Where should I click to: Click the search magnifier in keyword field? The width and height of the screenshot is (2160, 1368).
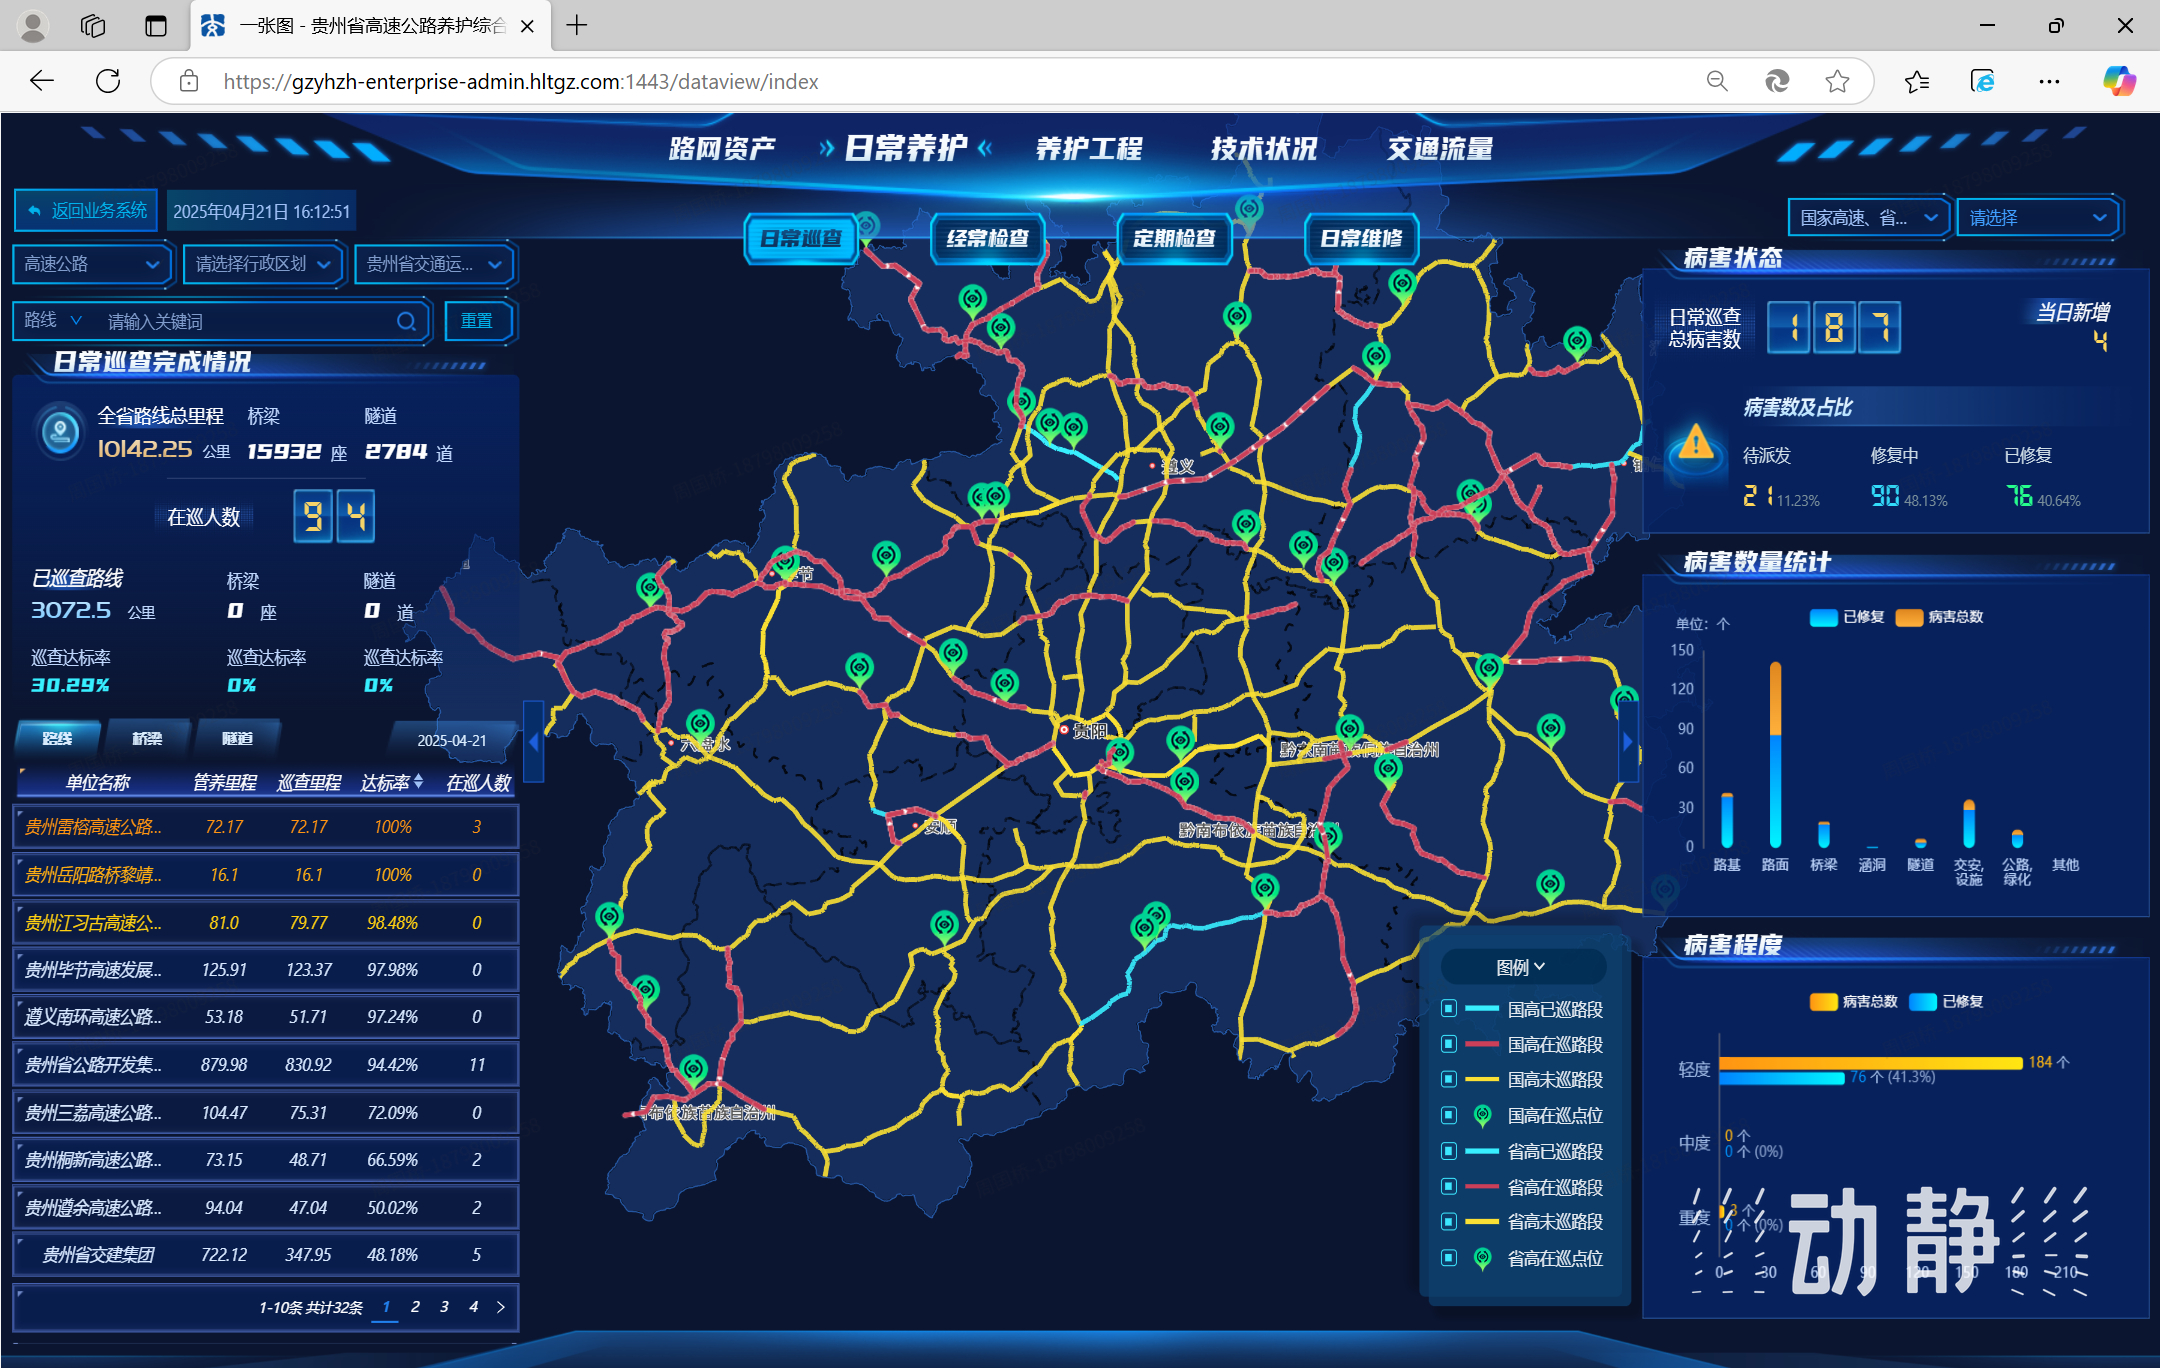[406, 321]
